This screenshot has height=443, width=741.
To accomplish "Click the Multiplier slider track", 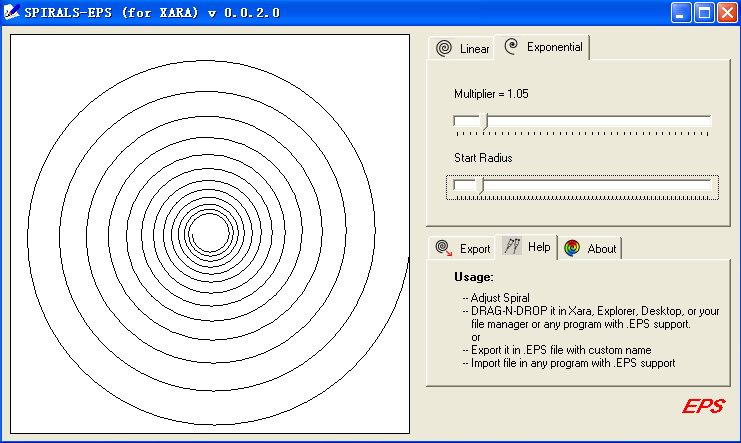I will coord(582,121).
